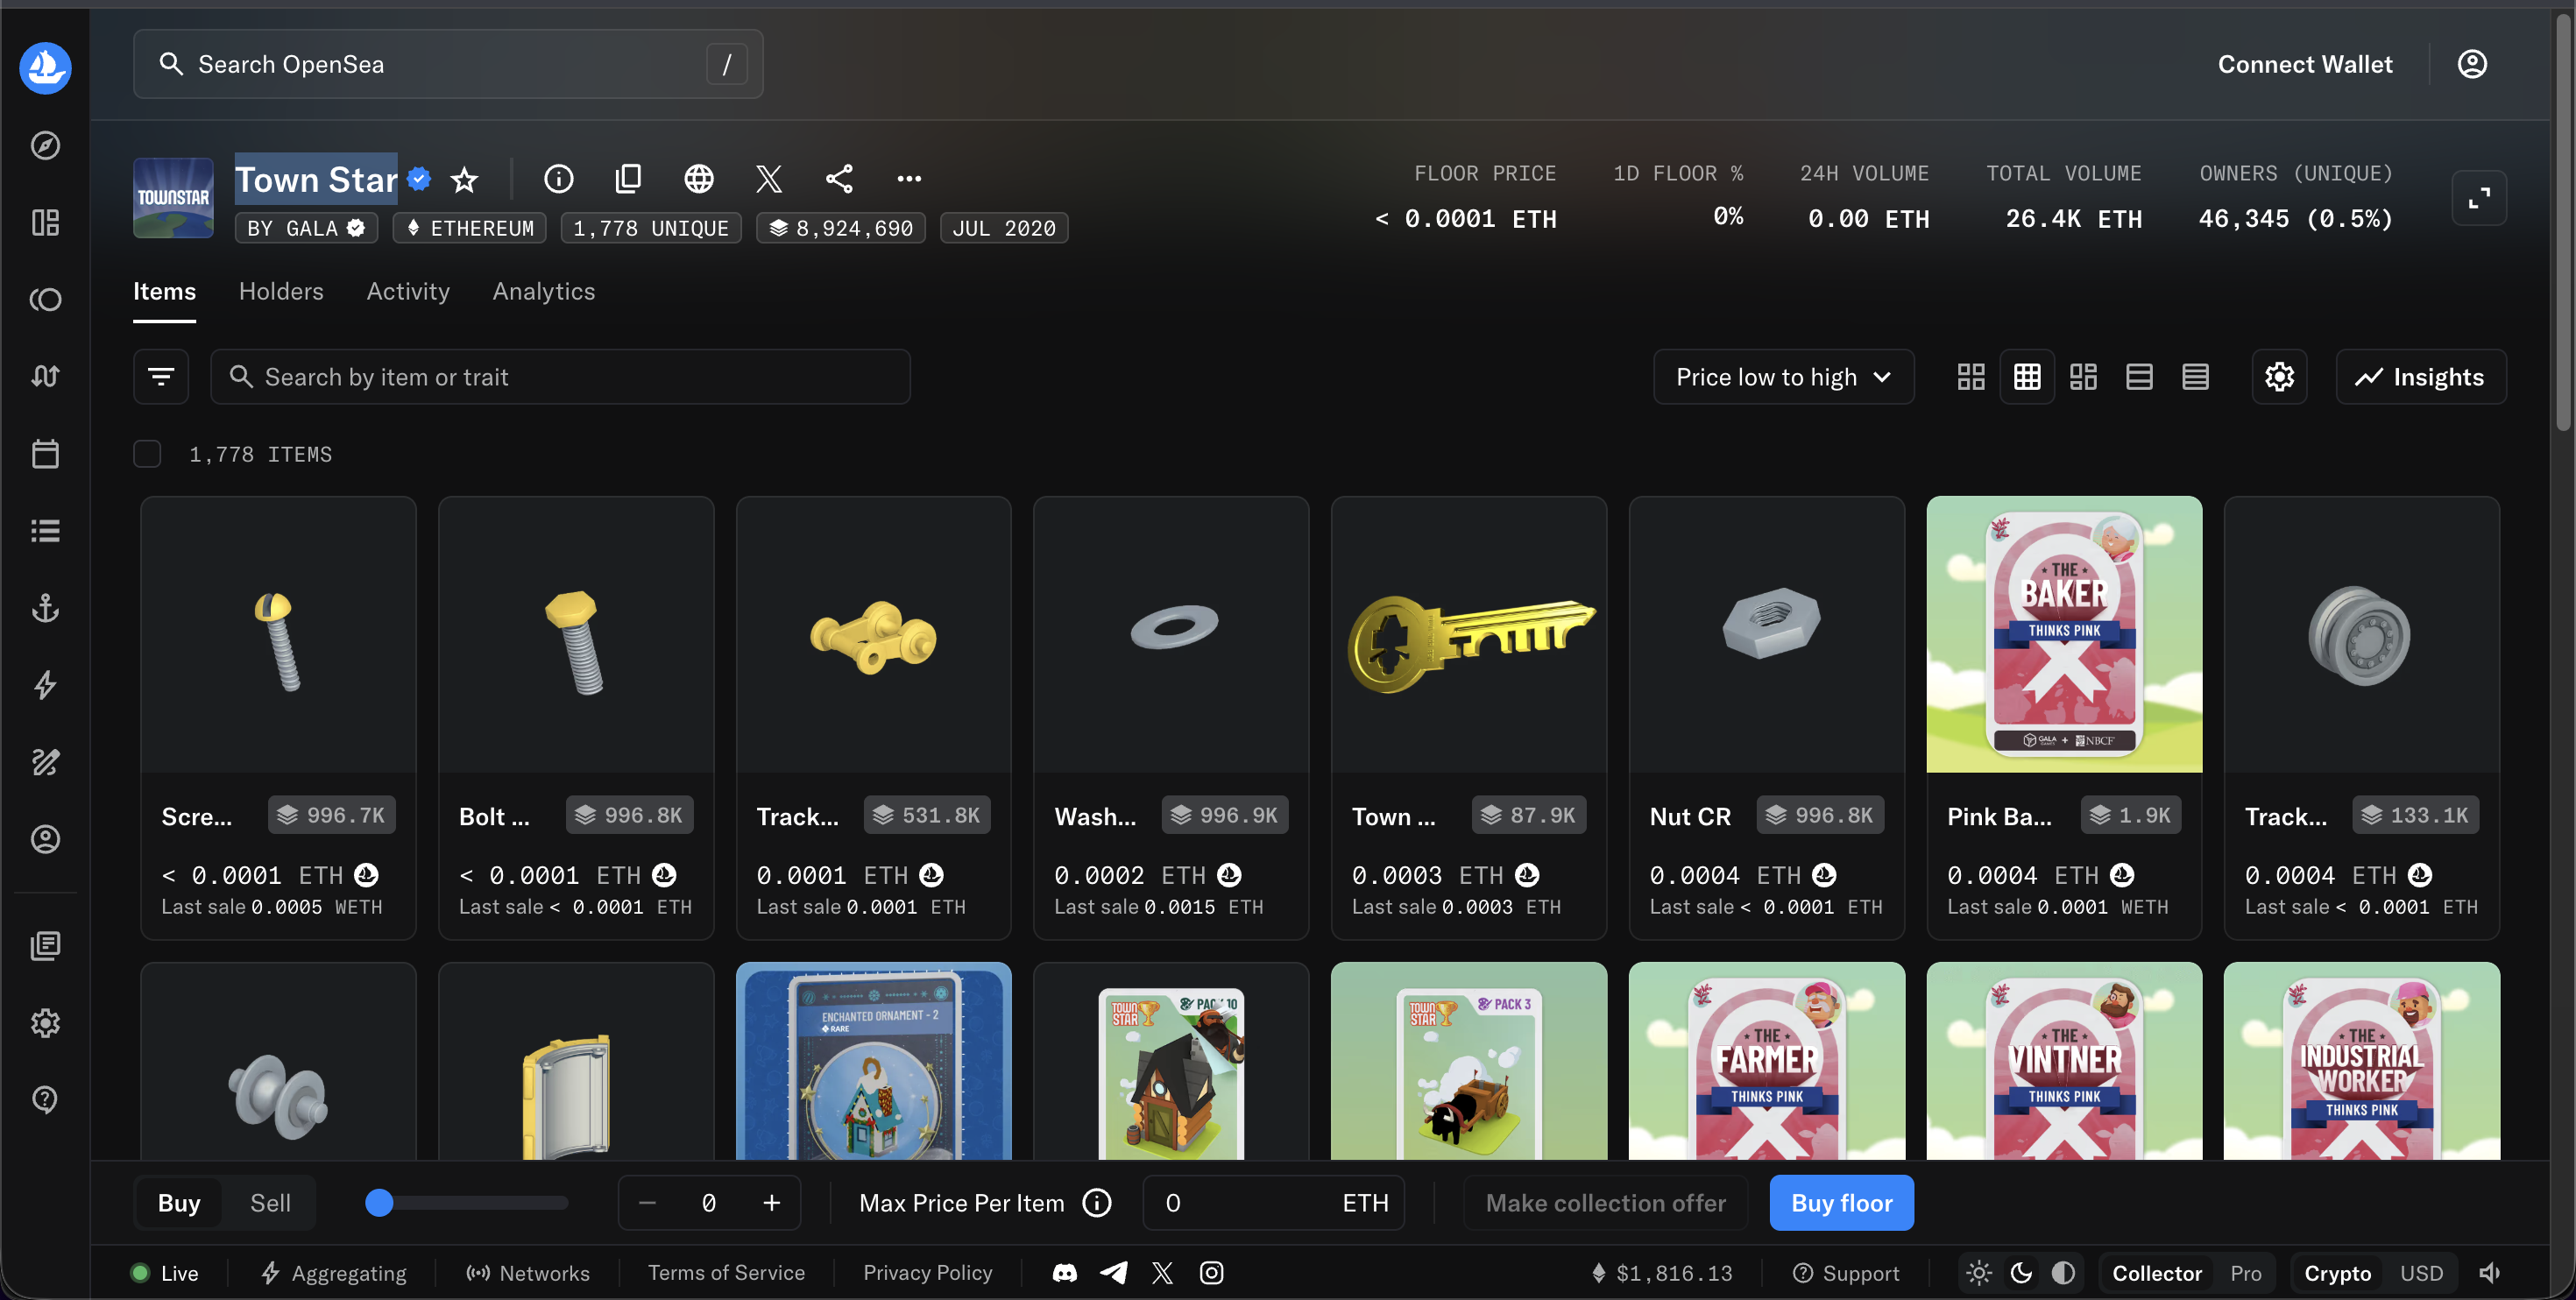Open the Analytics tab
Screen dimensions: 2576x1300
pos(544,291)
